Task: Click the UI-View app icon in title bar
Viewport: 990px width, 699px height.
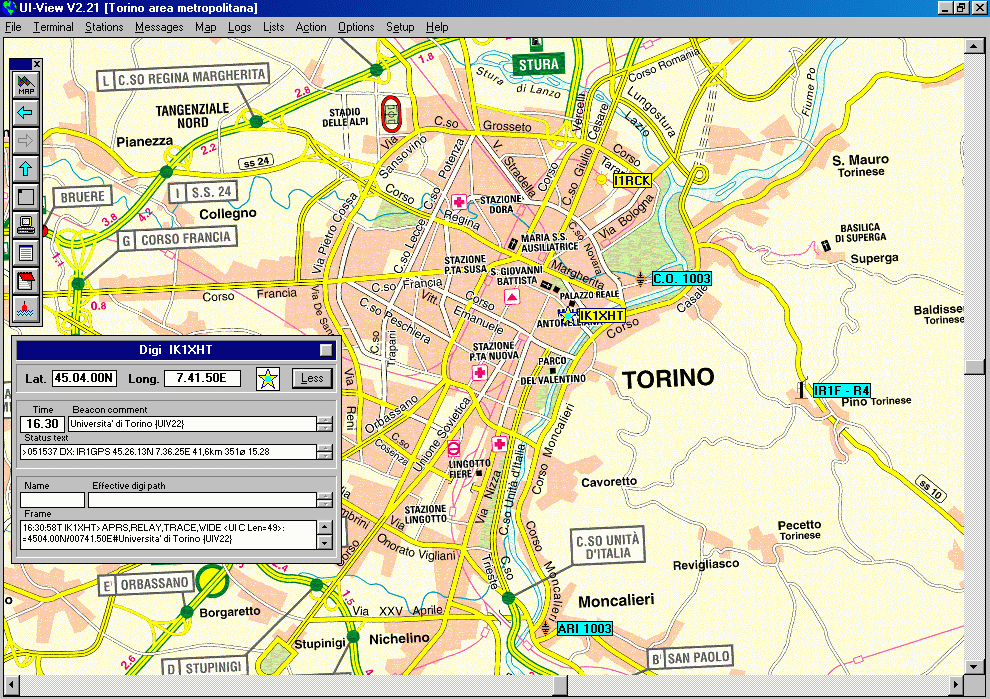Action: click(x=8, y=8)
